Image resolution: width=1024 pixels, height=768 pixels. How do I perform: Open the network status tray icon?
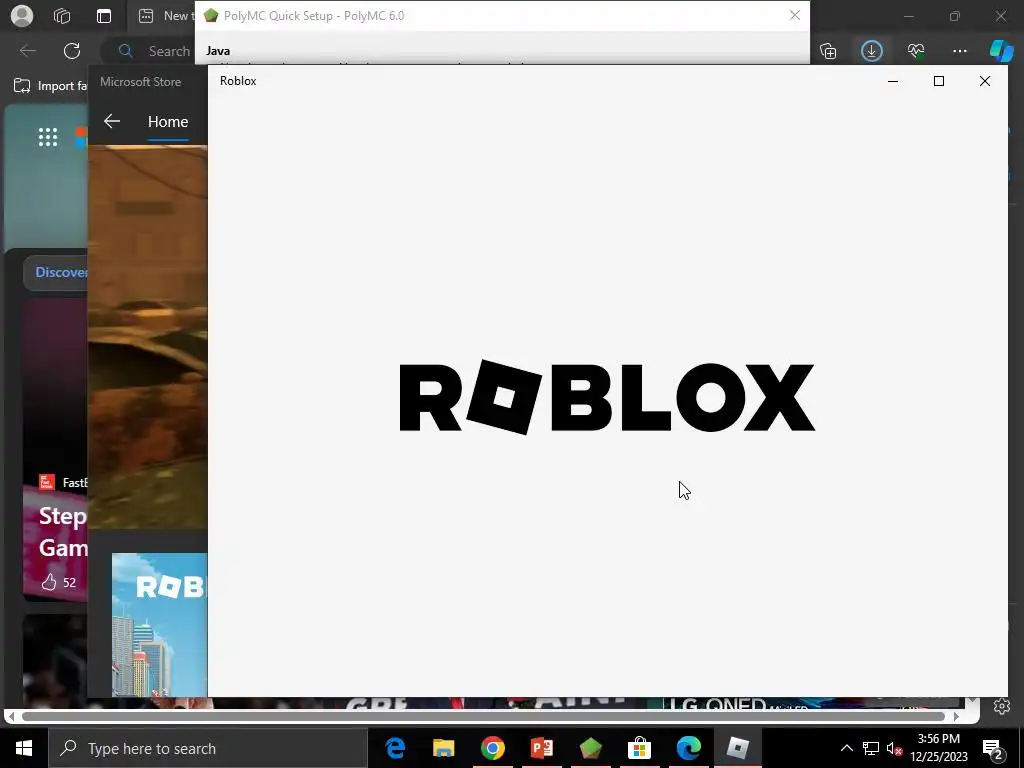(x=871, y=748)
